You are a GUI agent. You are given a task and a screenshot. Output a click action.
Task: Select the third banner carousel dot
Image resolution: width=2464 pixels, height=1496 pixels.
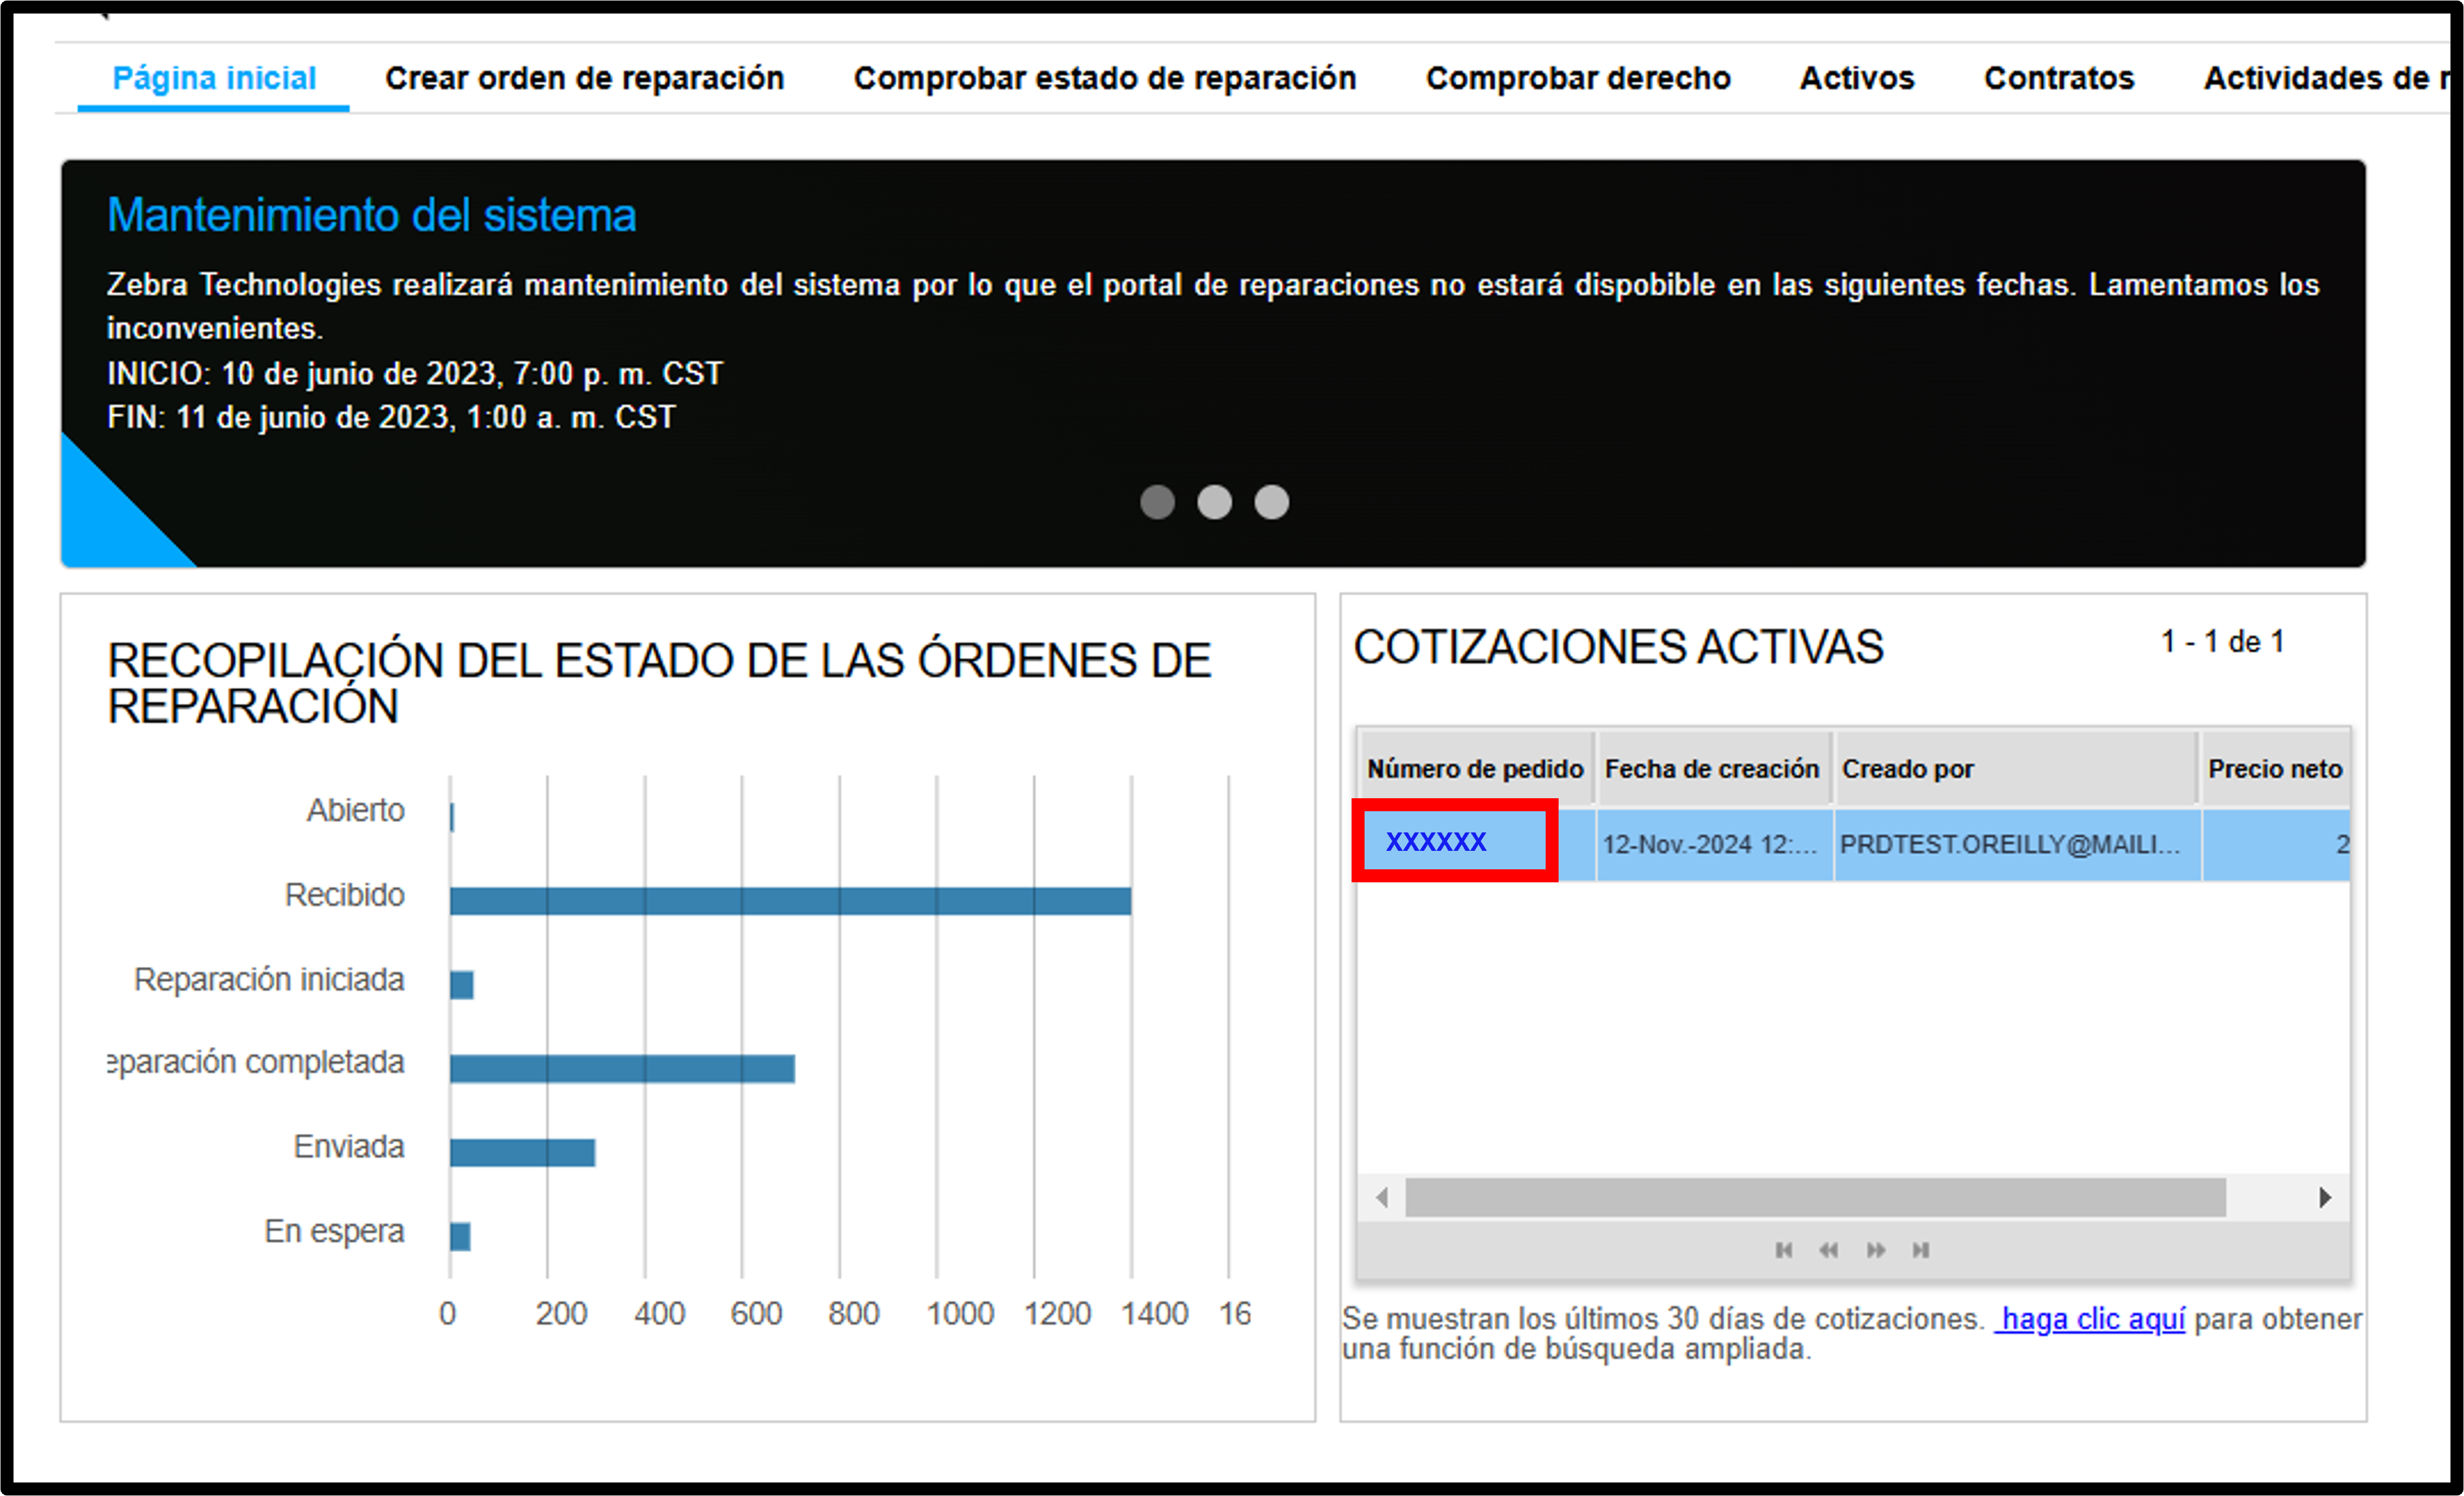(1271, 501)
